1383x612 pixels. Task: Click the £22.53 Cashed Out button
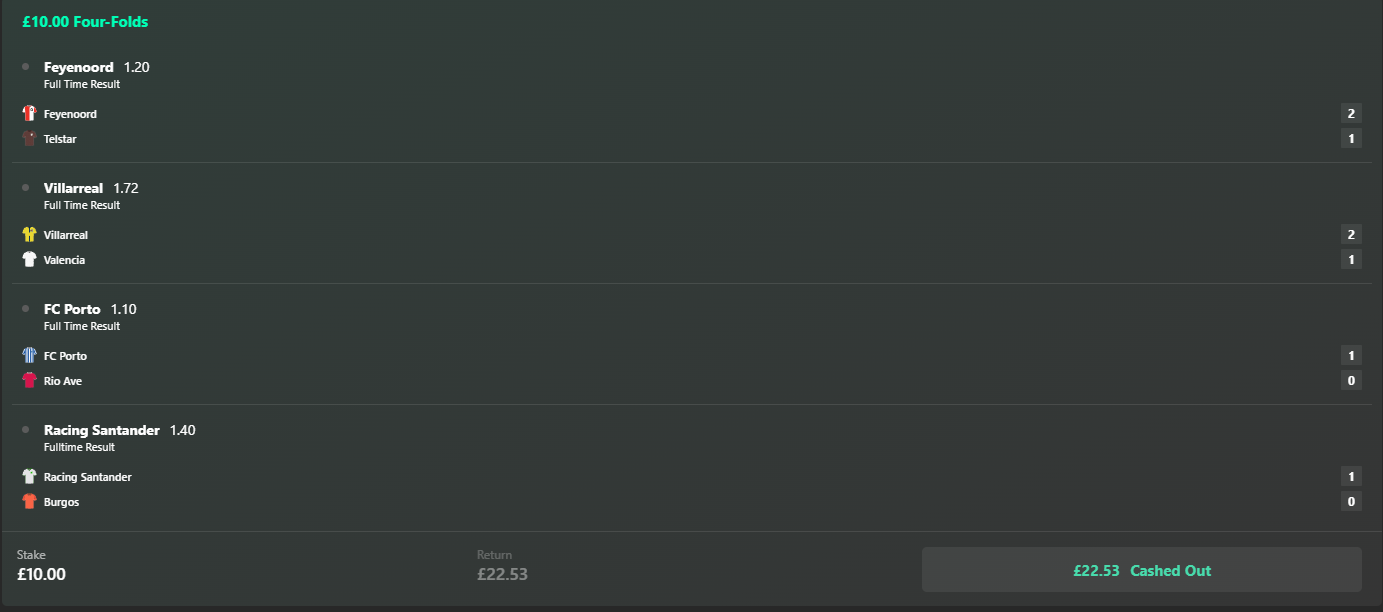pyautogui.click(x=1141, y=570)
